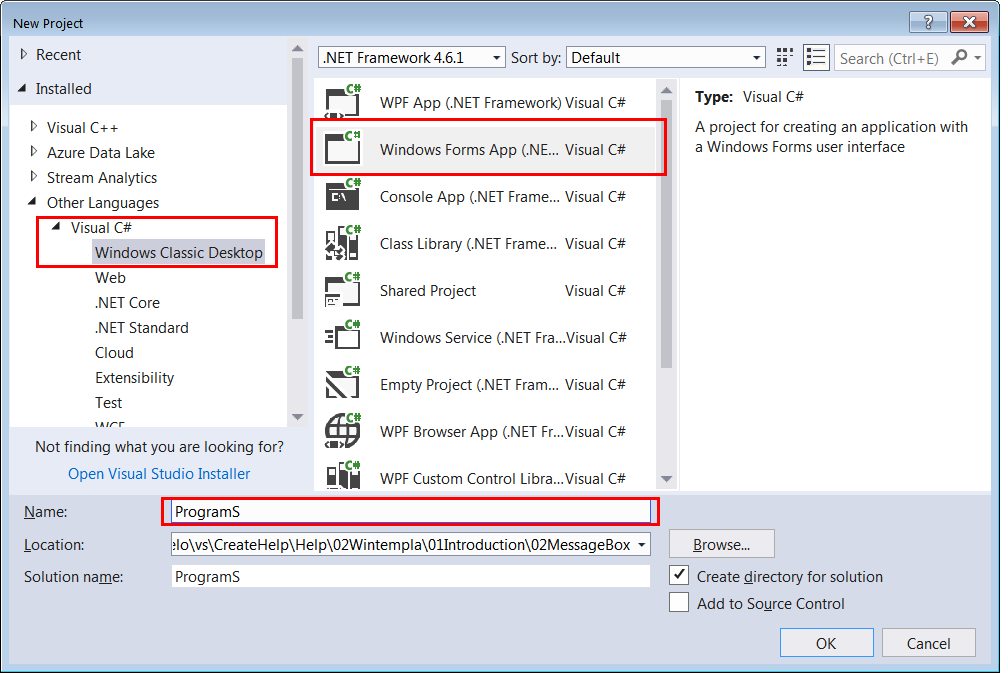Select Windows Classic Desktop category
The width and height of the screenshot is (1000, 673).
179,253
